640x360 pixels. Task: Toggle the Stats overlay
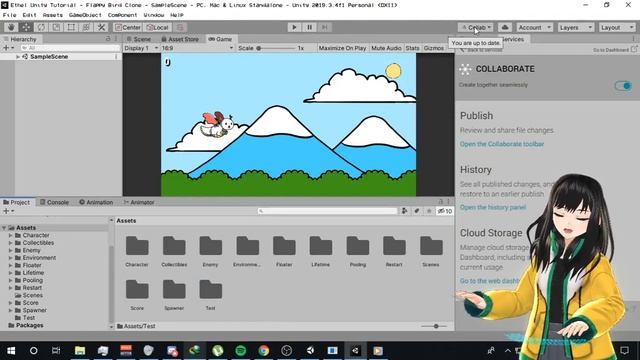[412, 48]
